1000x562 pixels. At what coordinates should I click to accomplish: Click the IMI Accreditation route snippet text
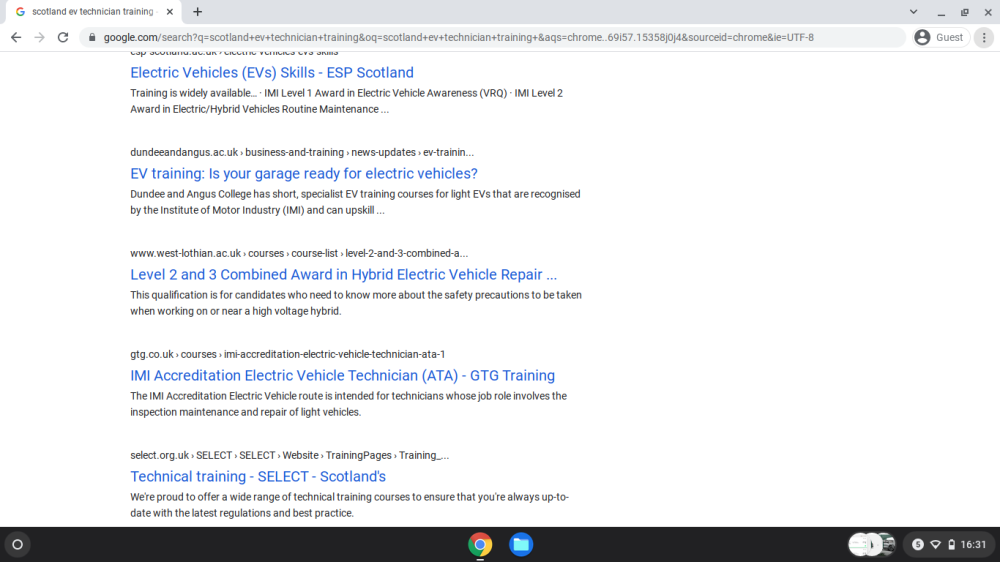pos(348,404)
